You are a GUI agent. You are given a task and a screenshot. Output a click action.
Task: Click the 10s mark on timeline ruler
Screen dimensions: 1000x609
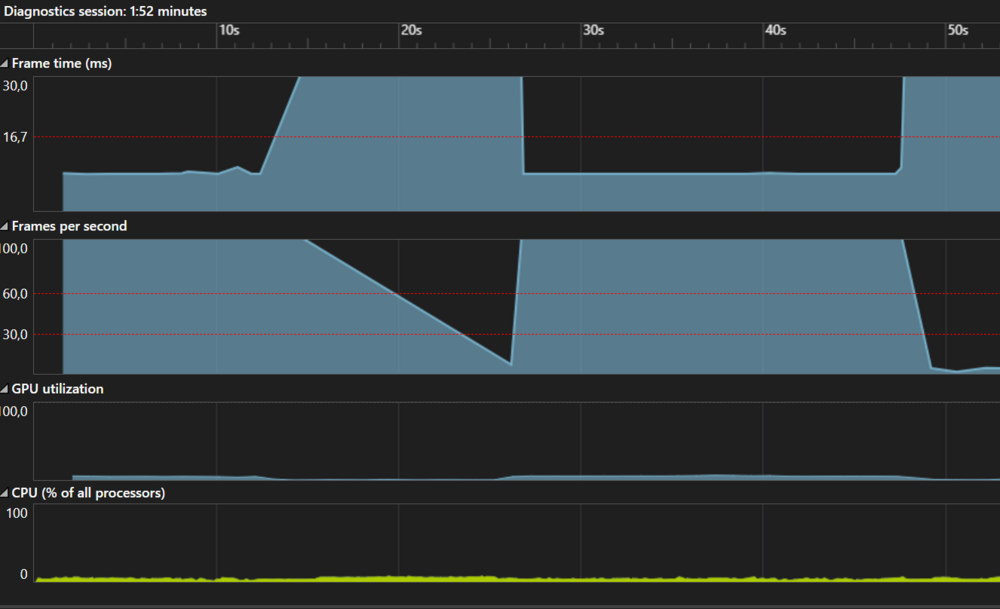(229, 30)
